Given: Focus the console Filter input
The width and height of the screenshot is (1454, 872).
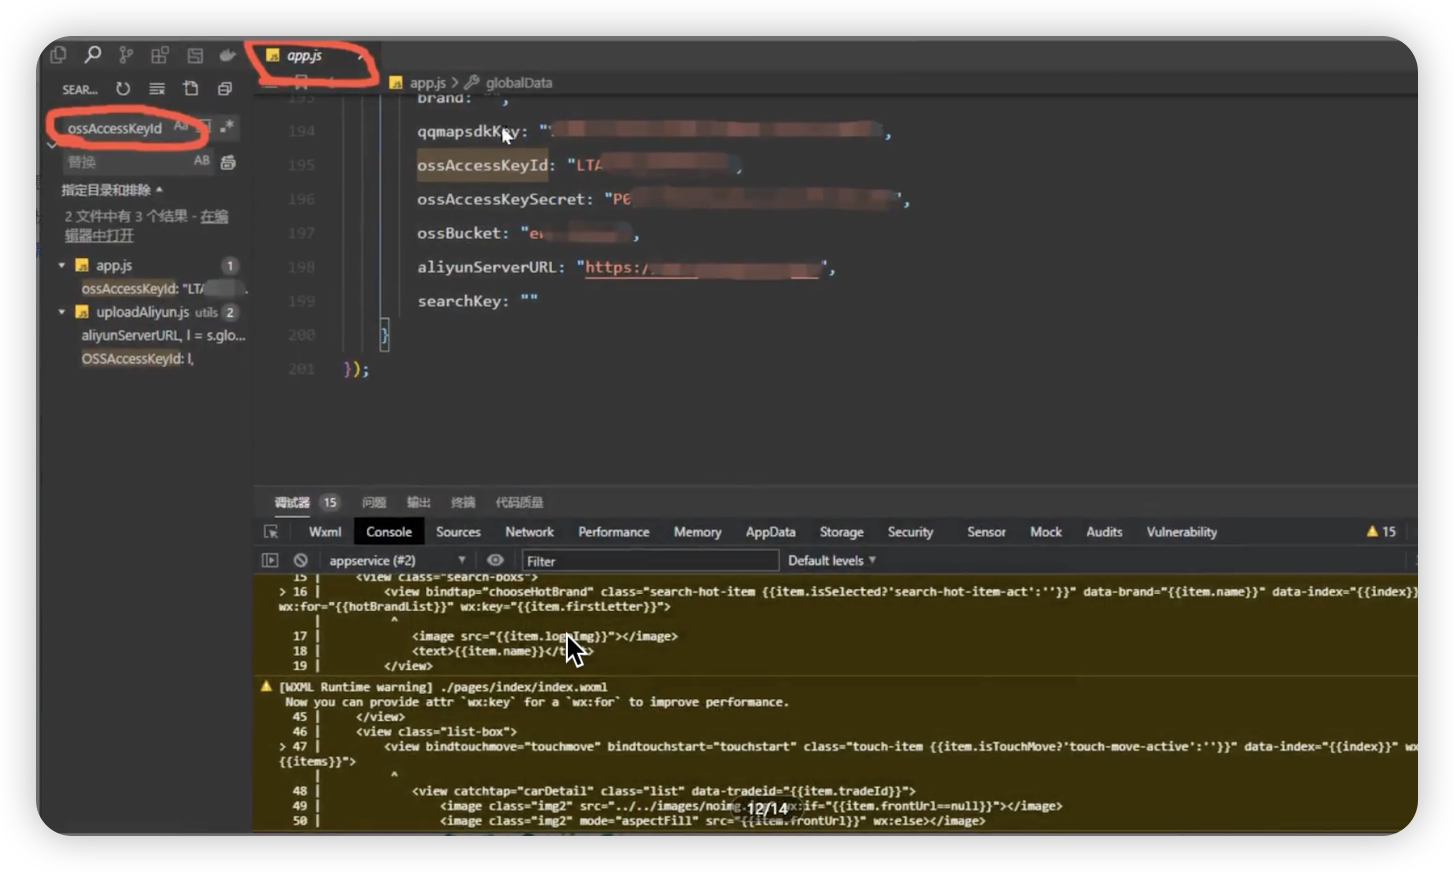Looking at the screenshot, I should click(x=650, y=561).
